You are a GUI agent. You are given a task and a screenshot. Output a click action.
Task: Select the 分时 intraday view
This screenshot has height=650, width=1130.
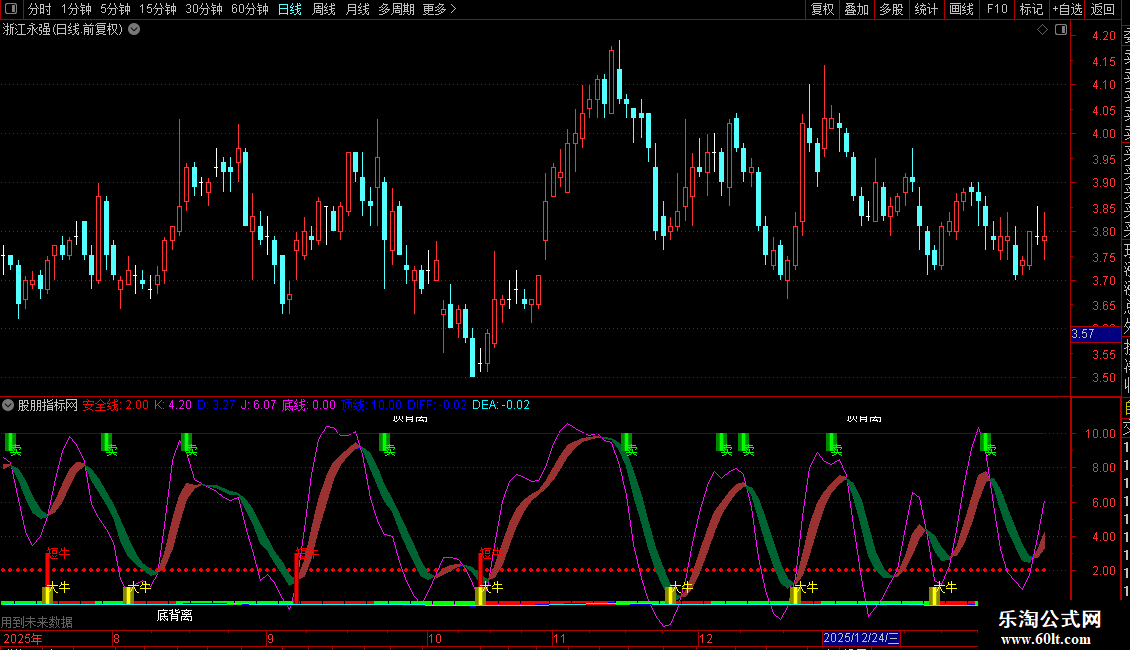(40, 9)
